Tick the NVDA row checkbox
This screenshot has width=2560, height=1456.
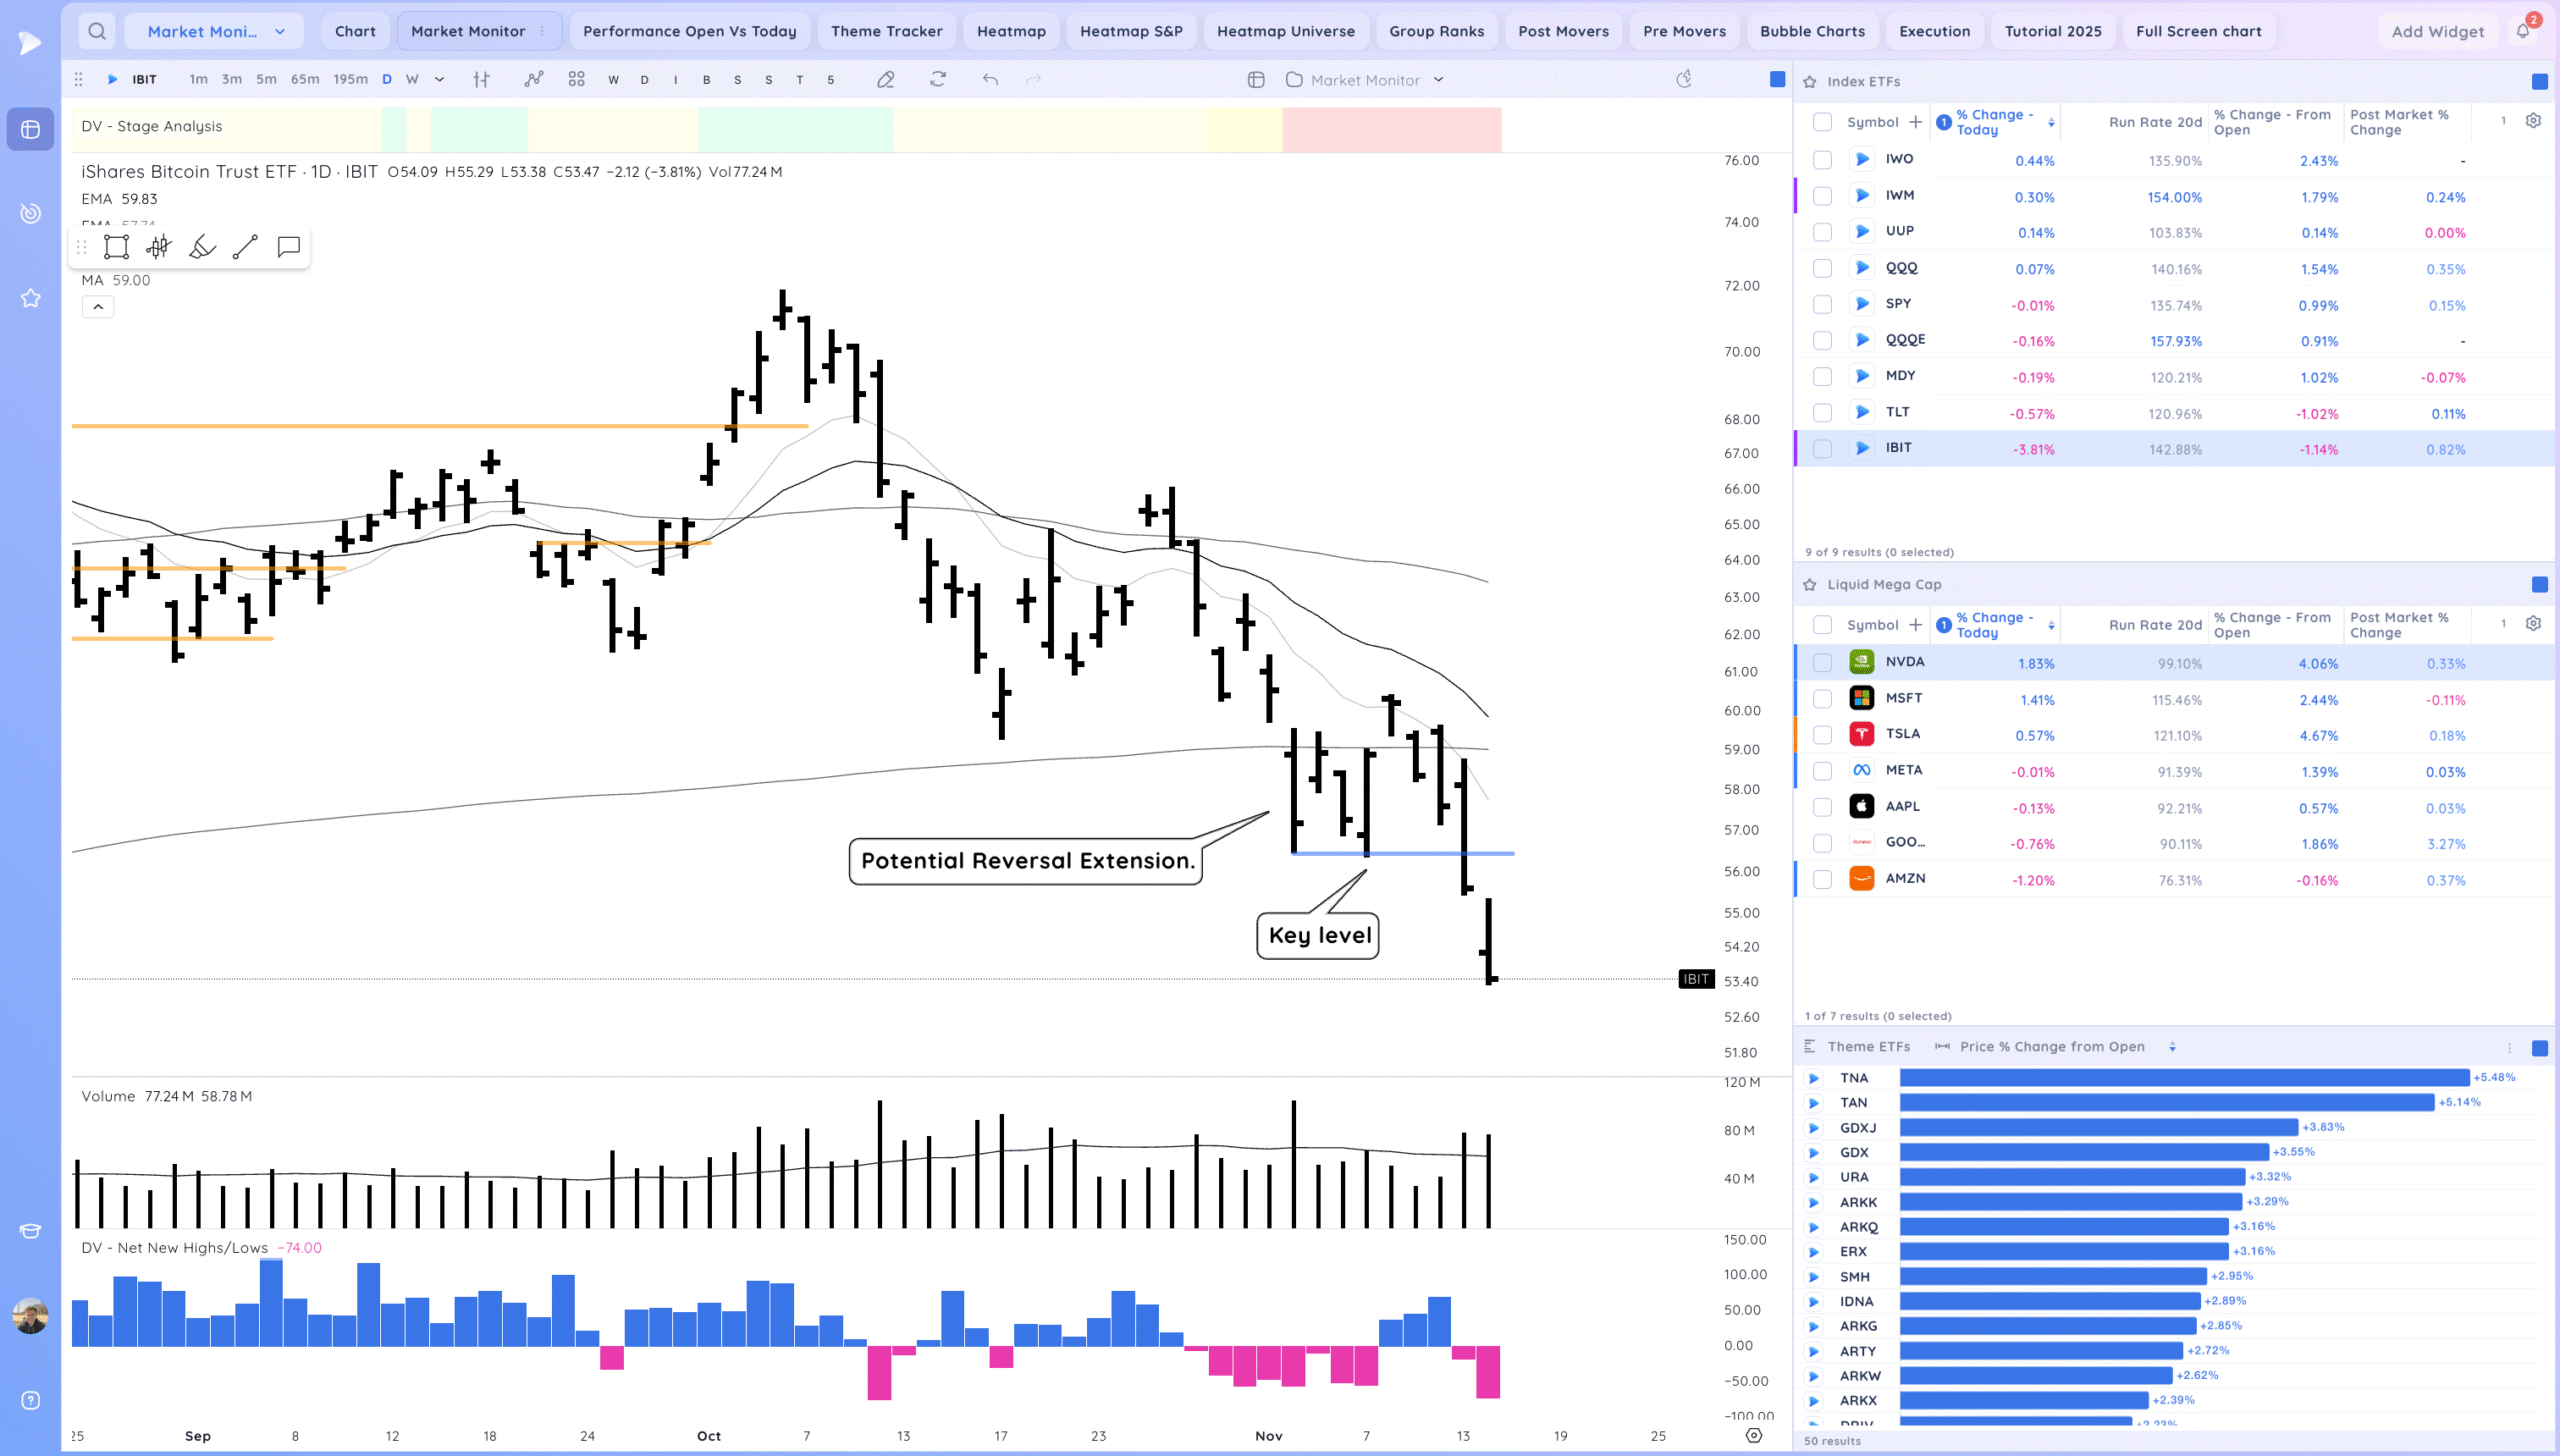coord(1822,663)
